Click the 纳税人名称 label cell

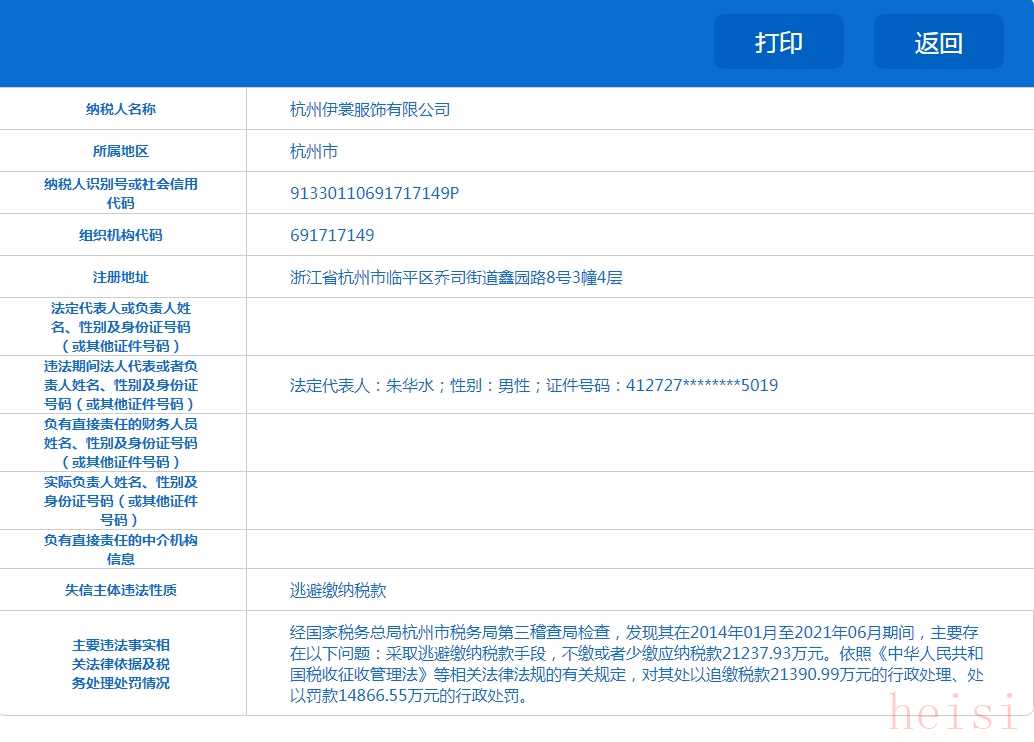point(121,109)
